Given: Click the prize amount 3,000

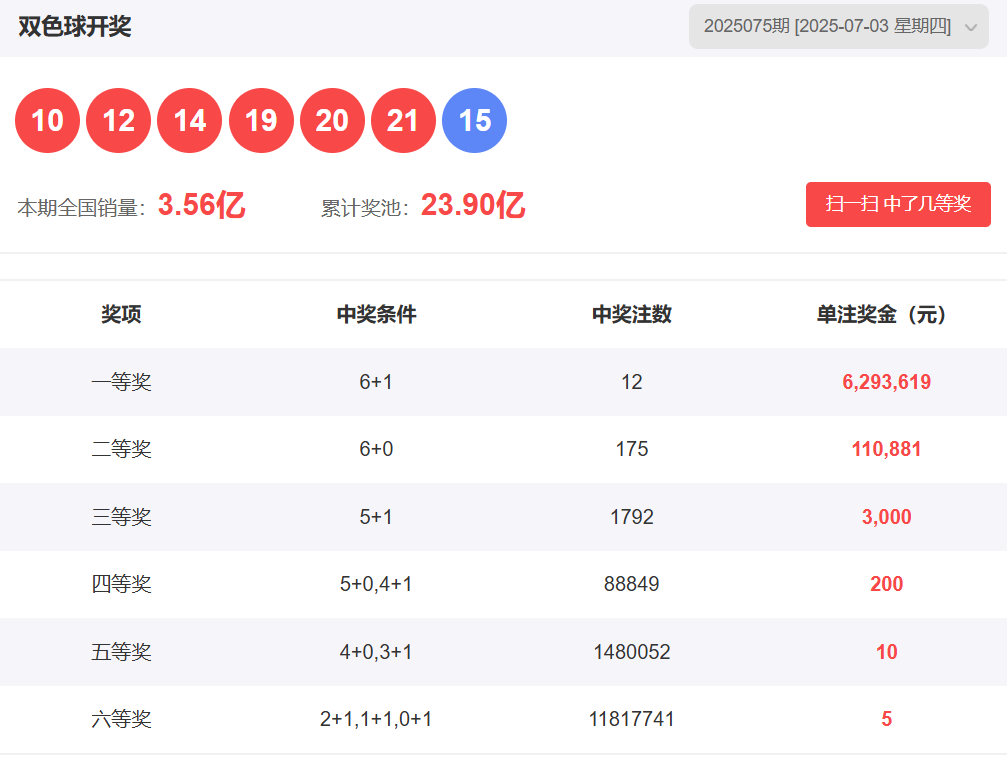Looking at the screenshot, I should point(886,517).
